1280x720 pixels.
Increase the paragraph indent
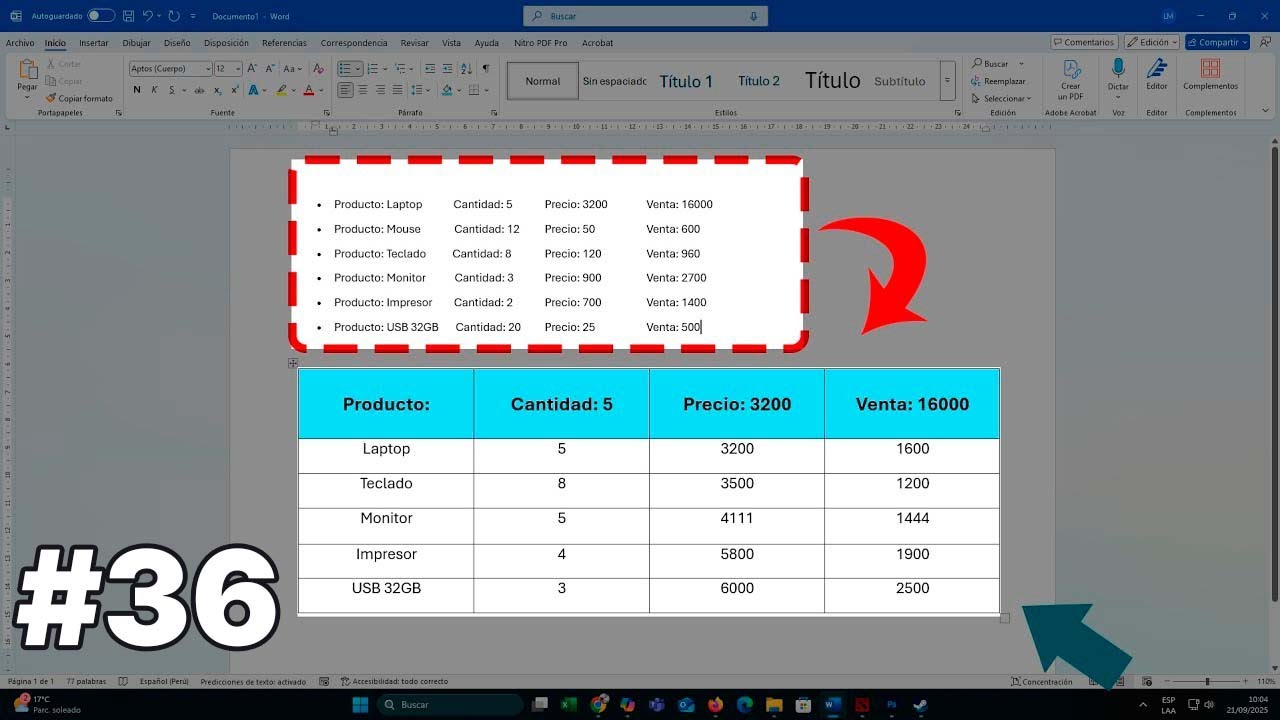(448, 69)
